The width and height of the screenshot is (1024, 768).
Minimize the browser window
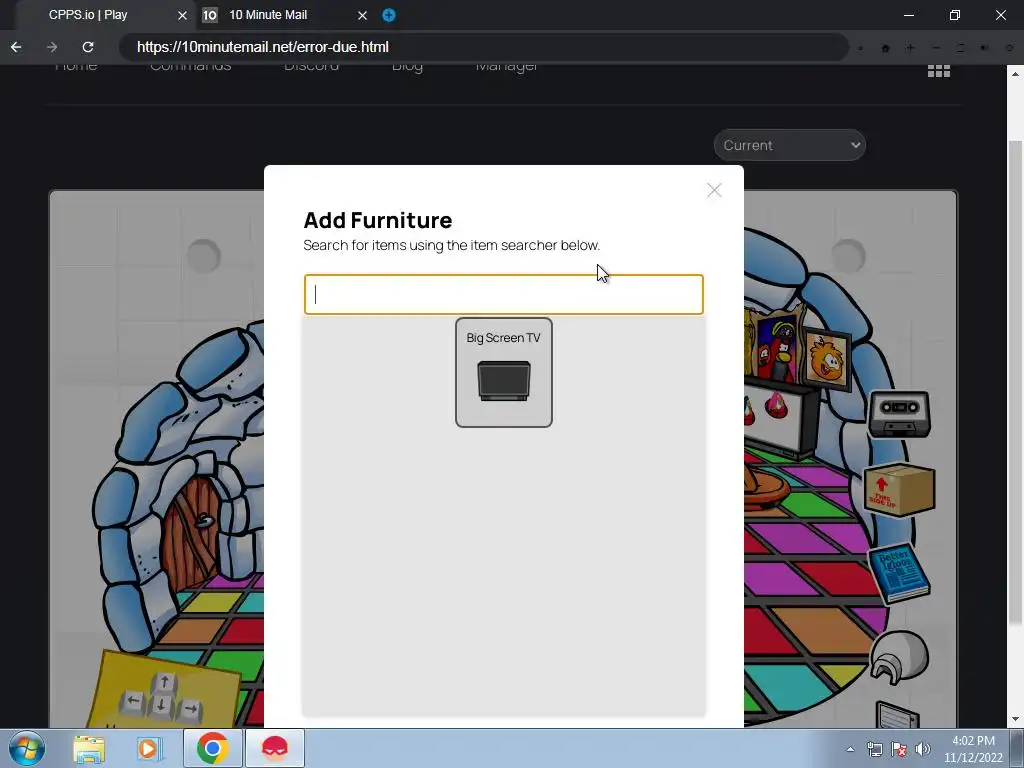point(908,15)
